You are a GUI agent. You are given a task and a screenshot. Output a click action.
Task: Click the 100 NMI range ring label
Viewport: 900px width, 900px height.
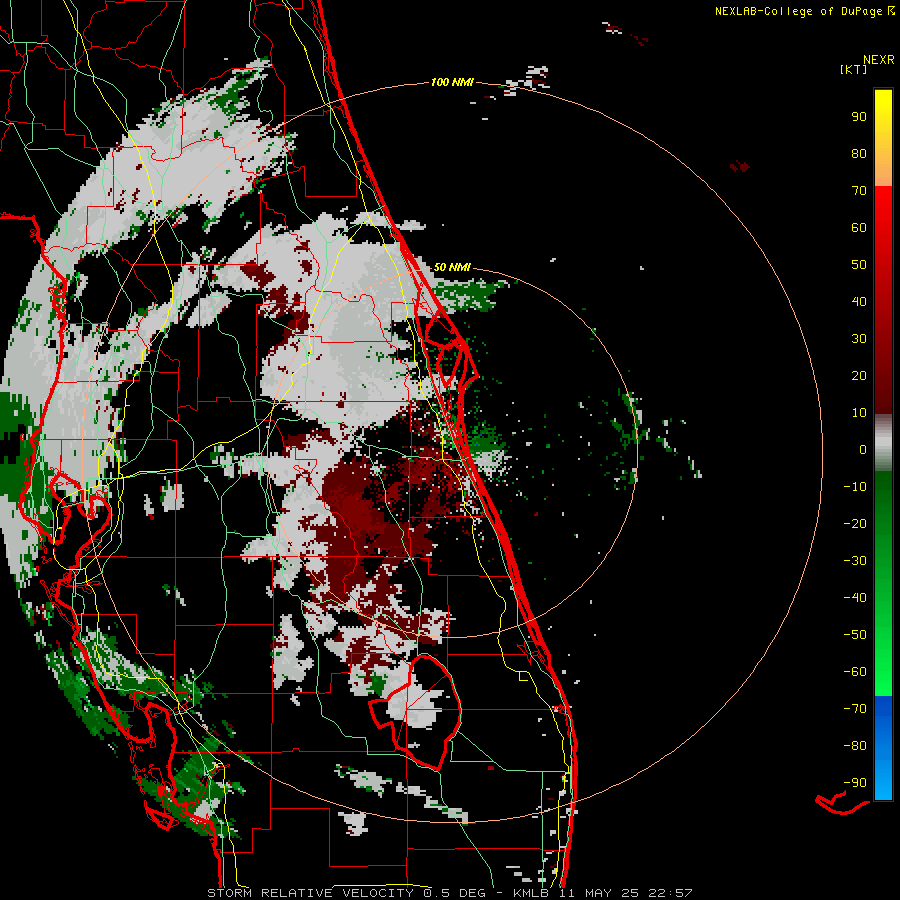tap(452, 83)
